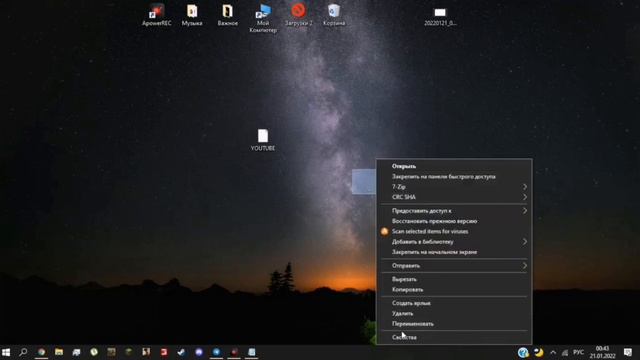Click the blue question-mark tray icon

click(x=523, y=352)
